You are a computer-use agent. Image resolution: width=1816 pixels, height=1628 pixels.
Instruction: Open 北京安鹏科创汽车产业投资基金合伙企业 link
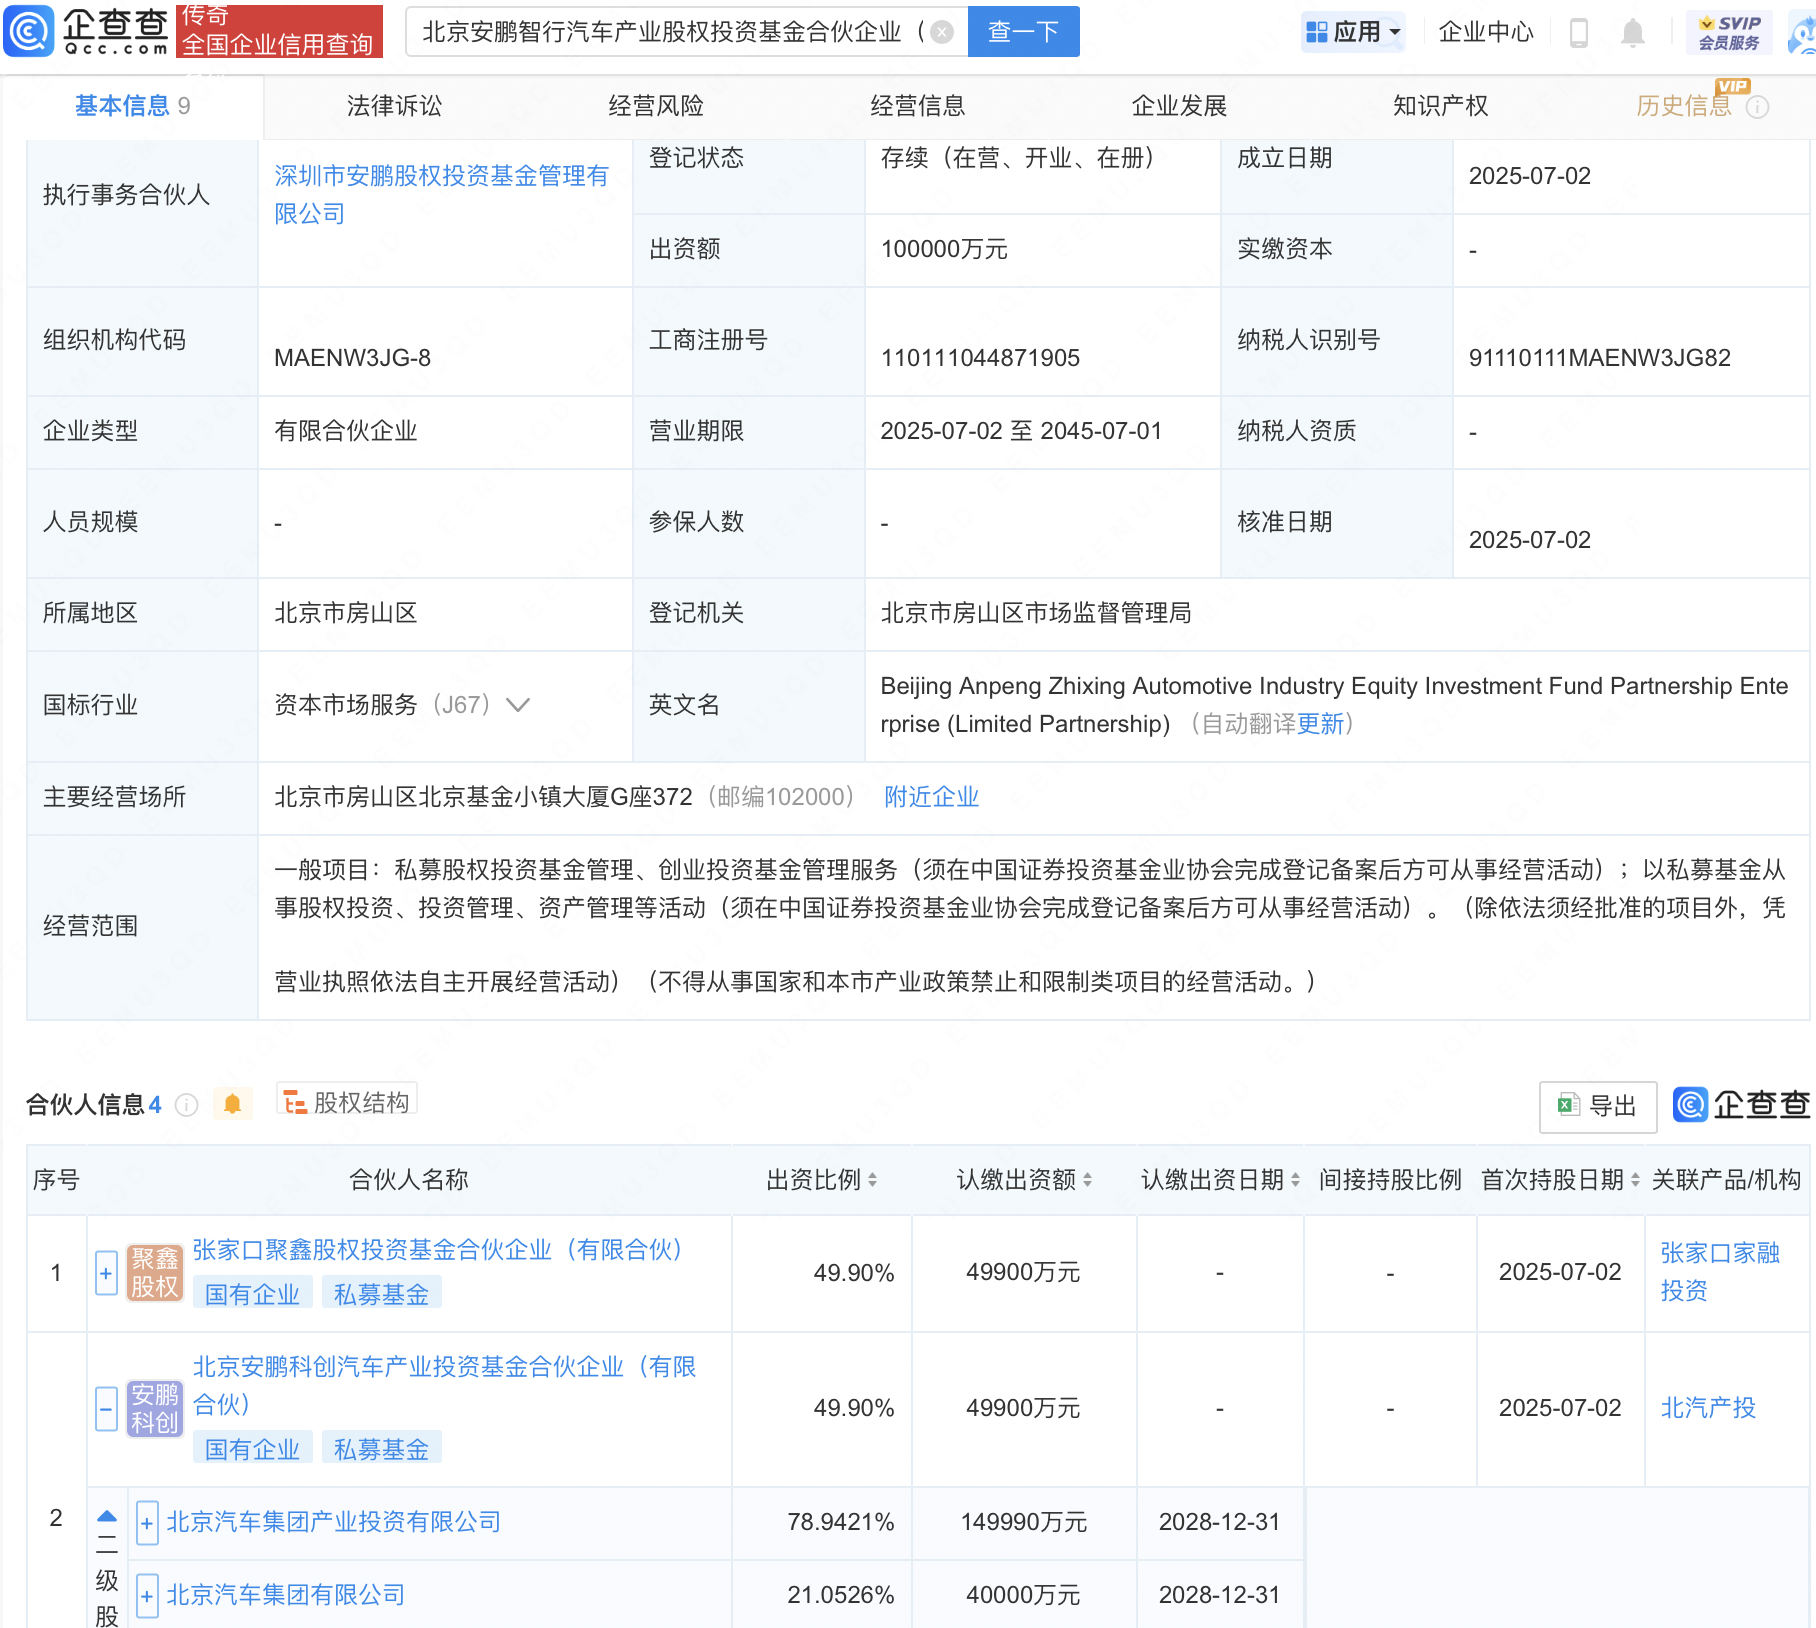point(444,1385)
